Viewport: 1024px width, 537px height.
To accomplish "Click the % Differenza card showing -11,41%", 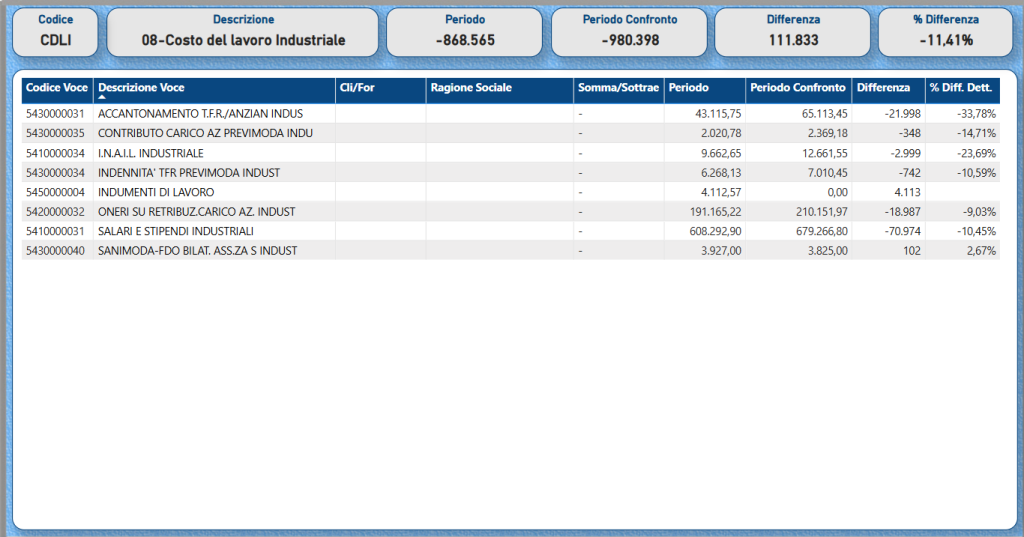I will (x=945, y=32).
